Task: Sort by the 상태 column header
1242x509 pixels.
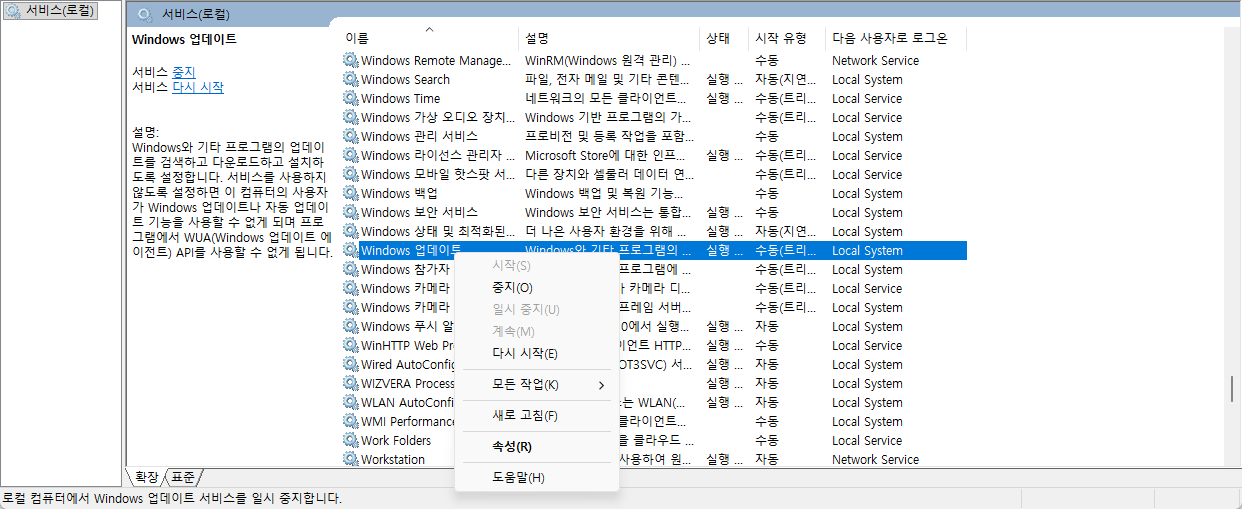Action: click(724, 38)
